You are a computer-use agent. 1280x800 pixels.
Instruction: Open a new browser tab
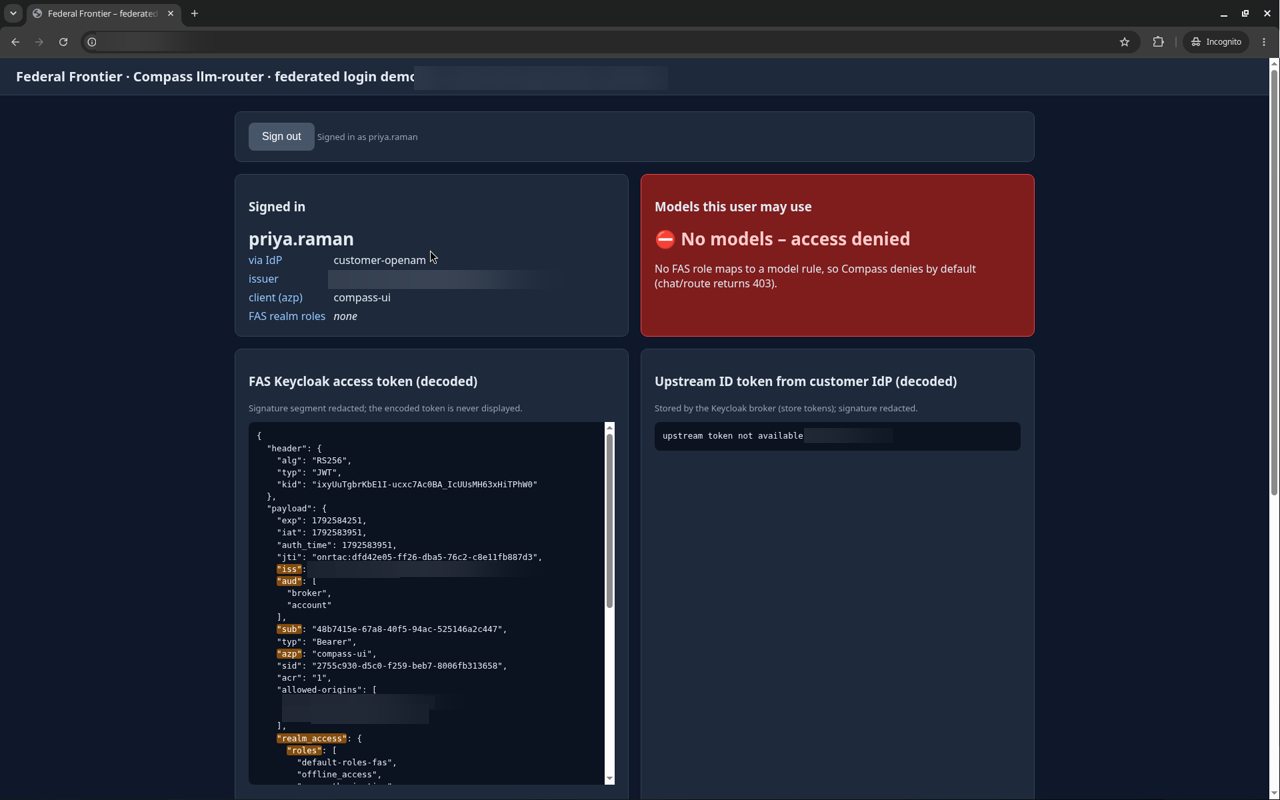pos(194,14)
